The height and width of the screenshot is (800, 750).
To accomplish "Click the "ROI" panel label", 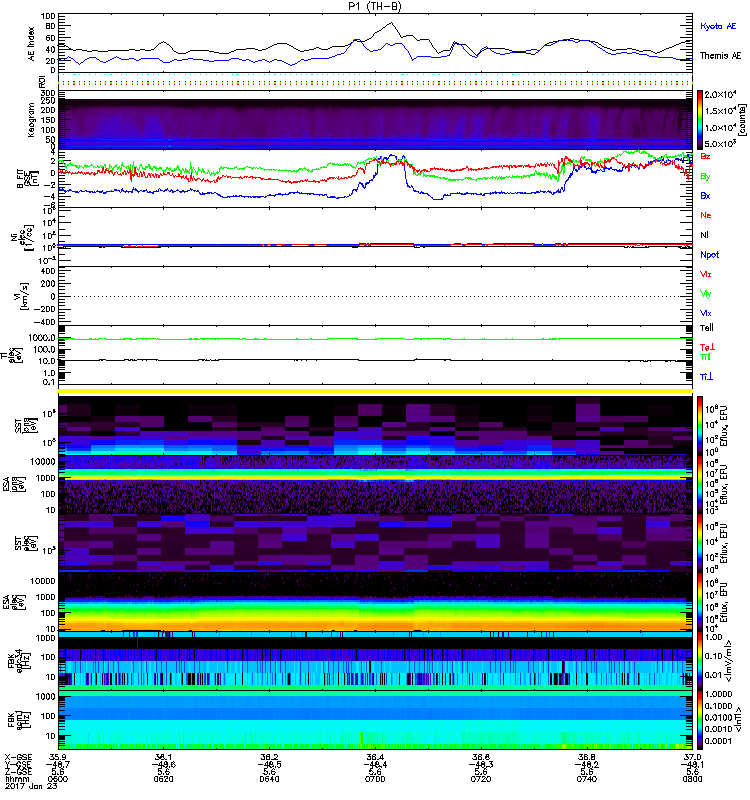I will [x=42, y=81].
